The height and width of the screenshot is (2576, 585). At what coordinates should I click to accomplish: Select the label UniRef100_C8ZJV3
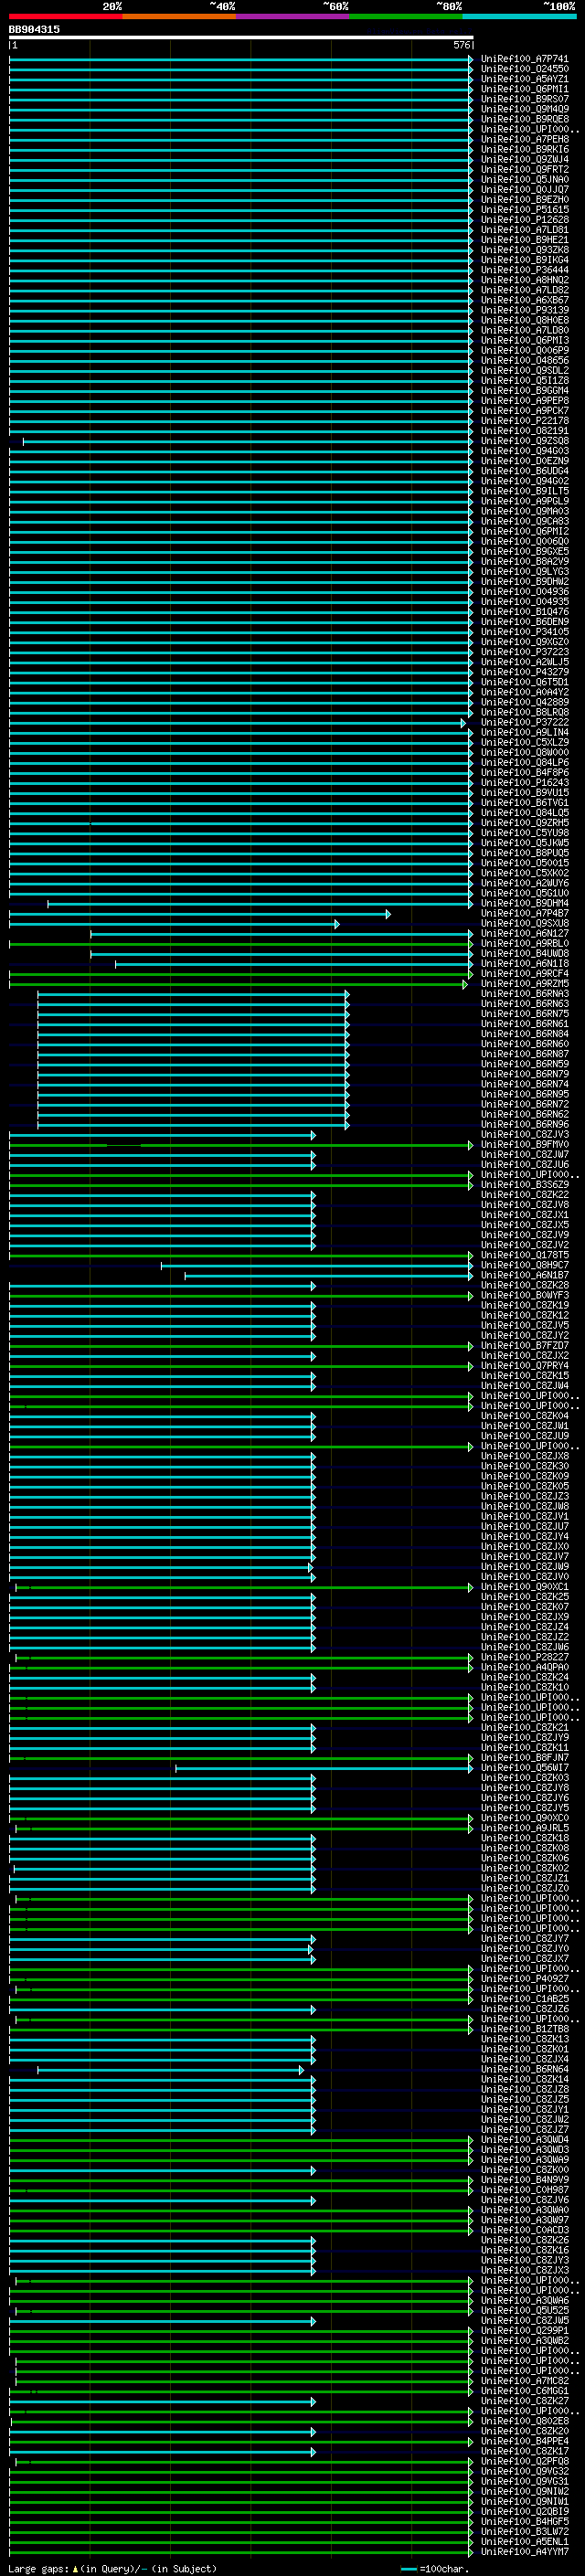(x=525, y=1134)
